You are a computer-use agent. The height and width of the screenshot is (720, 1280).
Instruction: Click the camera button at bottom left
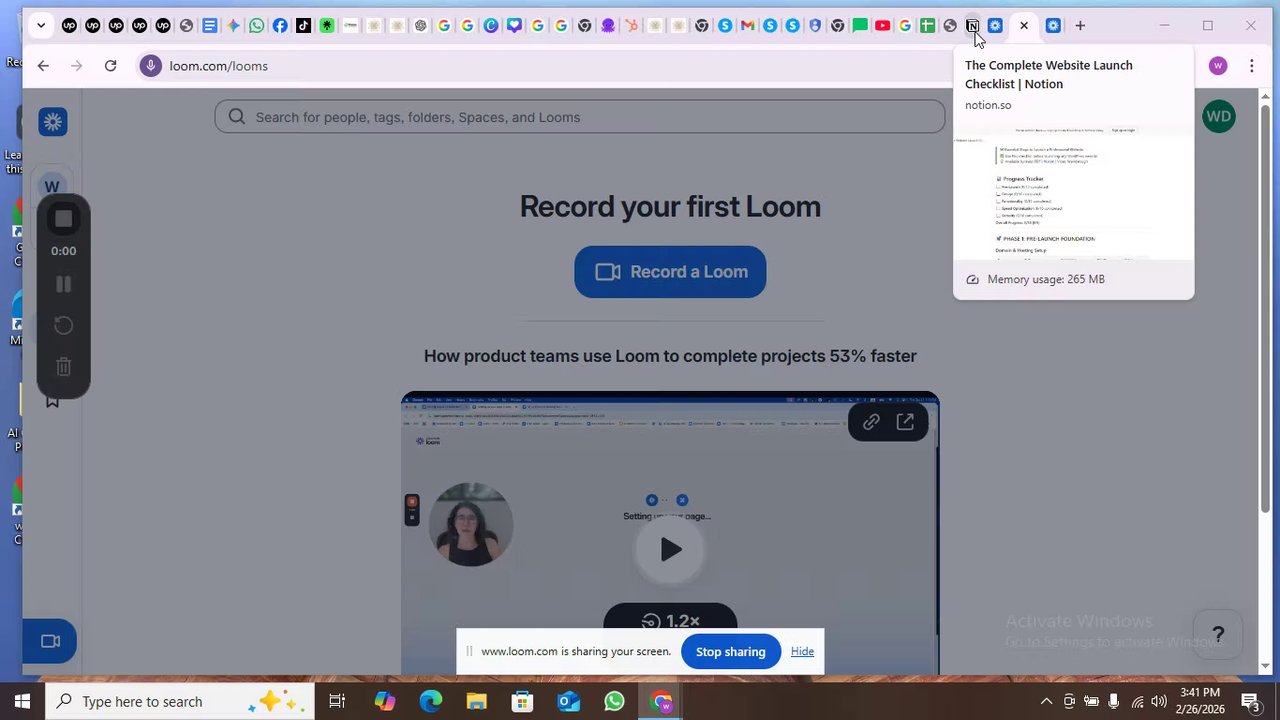50,641
